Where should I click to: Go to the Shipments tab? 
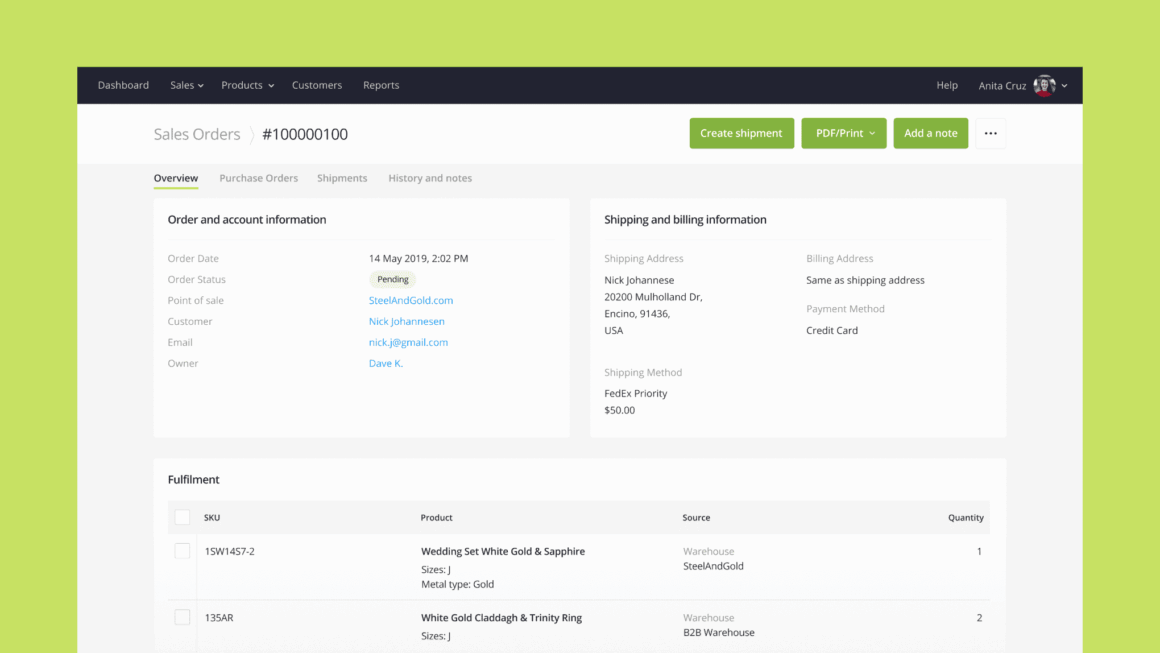coord(342,178)
